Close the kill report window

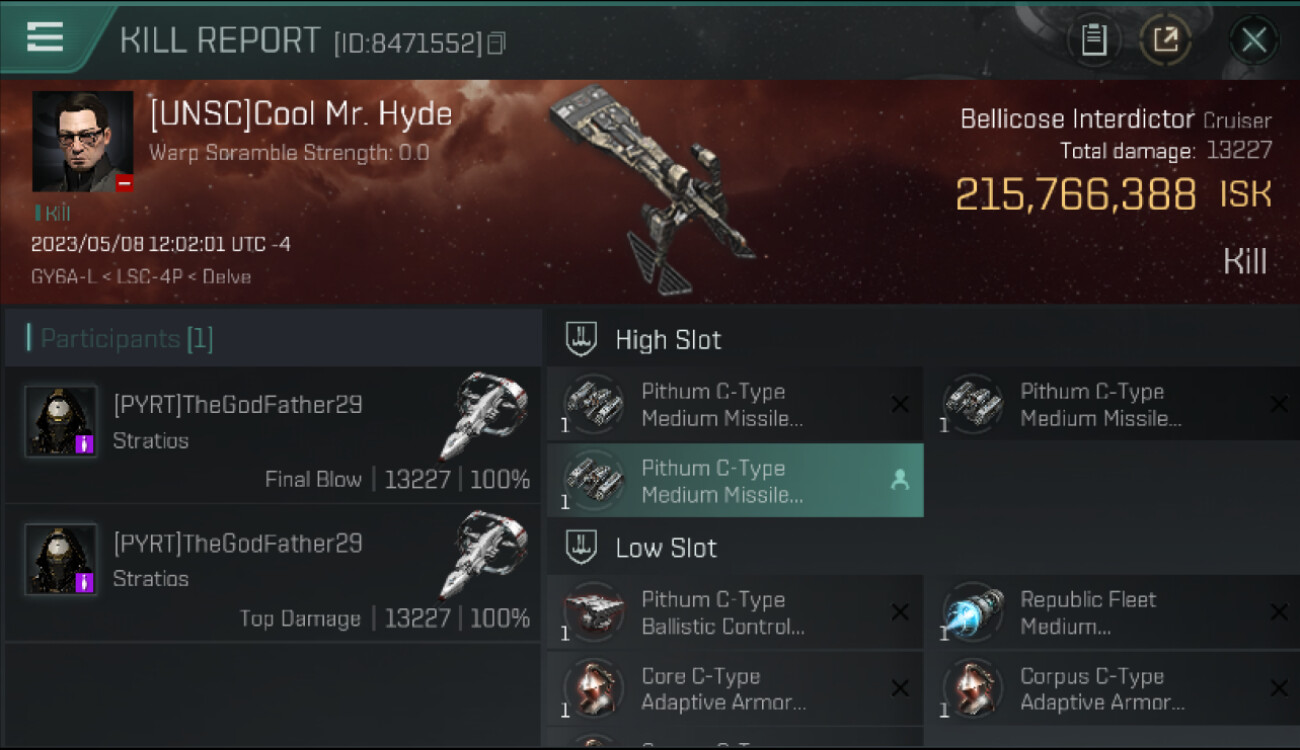point(1253,40)
